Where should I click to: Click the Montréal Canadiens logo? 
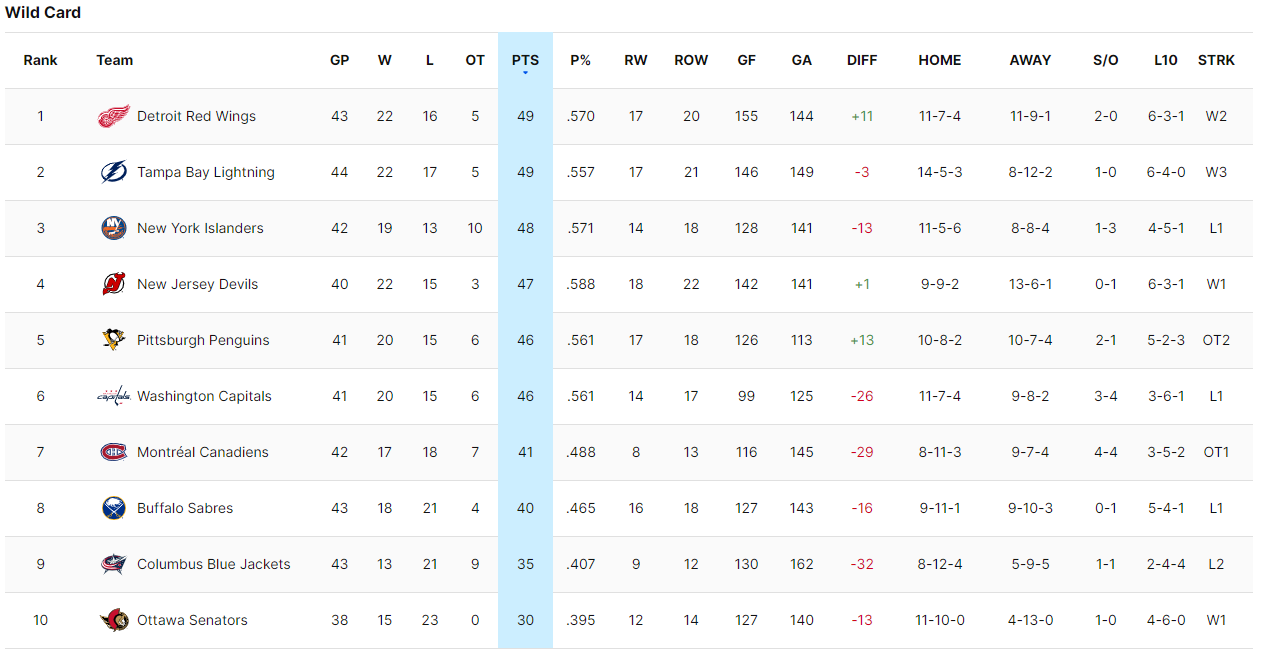[x=113, y=452]
